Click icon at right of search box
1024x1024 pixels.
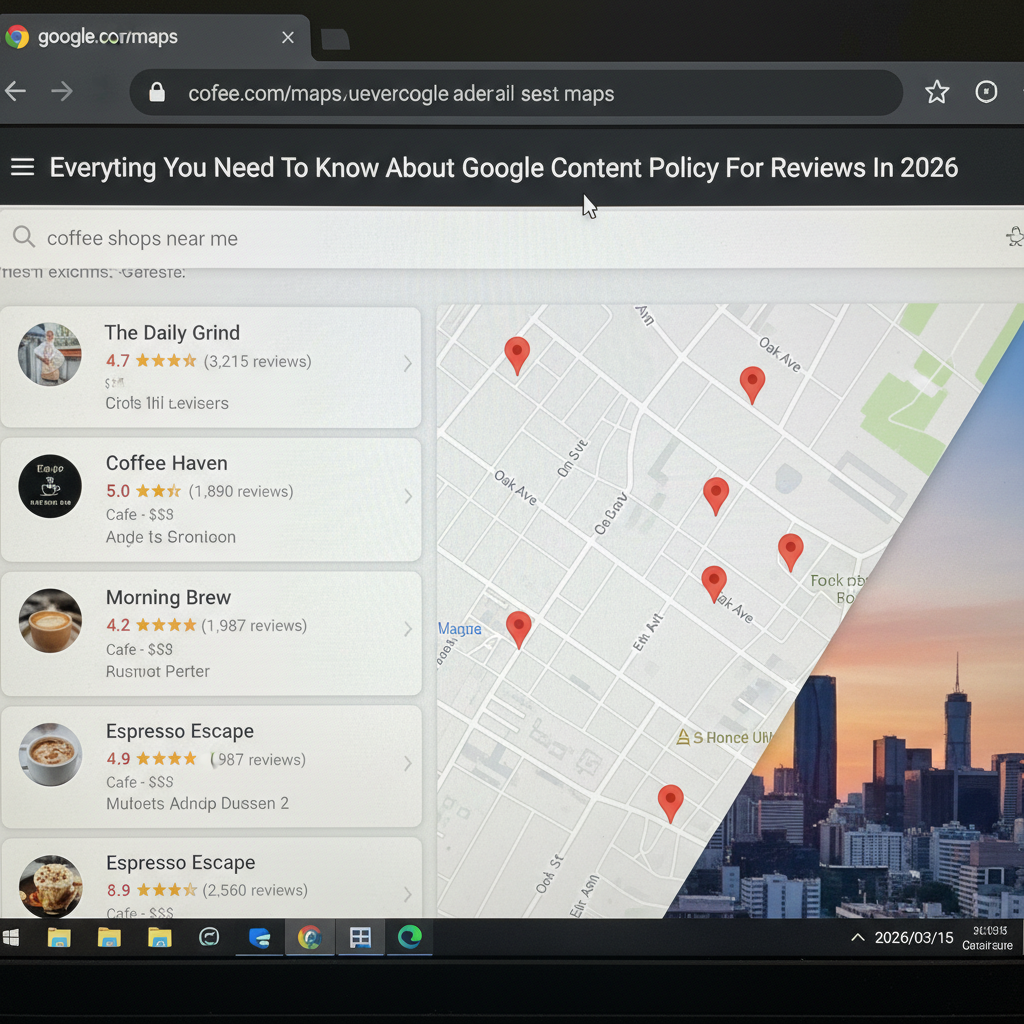1015,236
